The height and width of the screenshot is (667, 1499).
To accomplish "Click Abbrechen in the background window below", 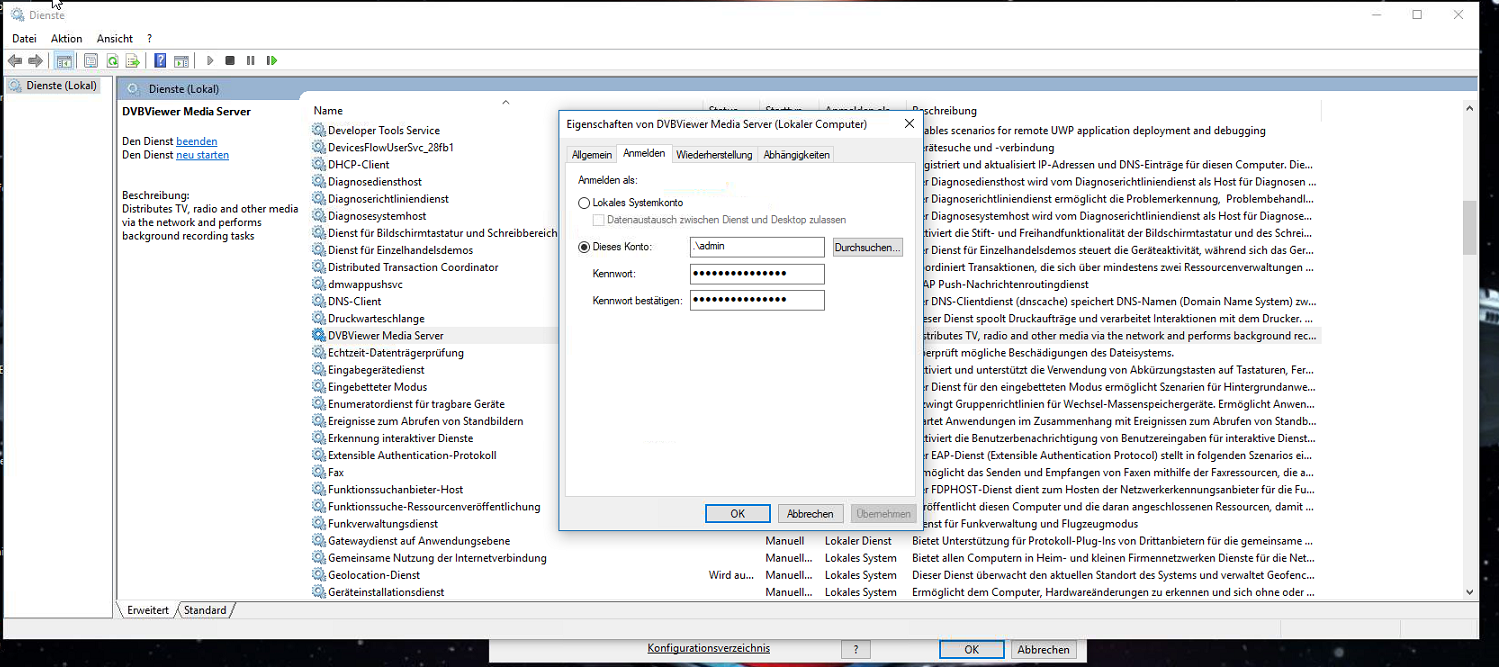I will pyautogui.click(x=1044, y=649).
